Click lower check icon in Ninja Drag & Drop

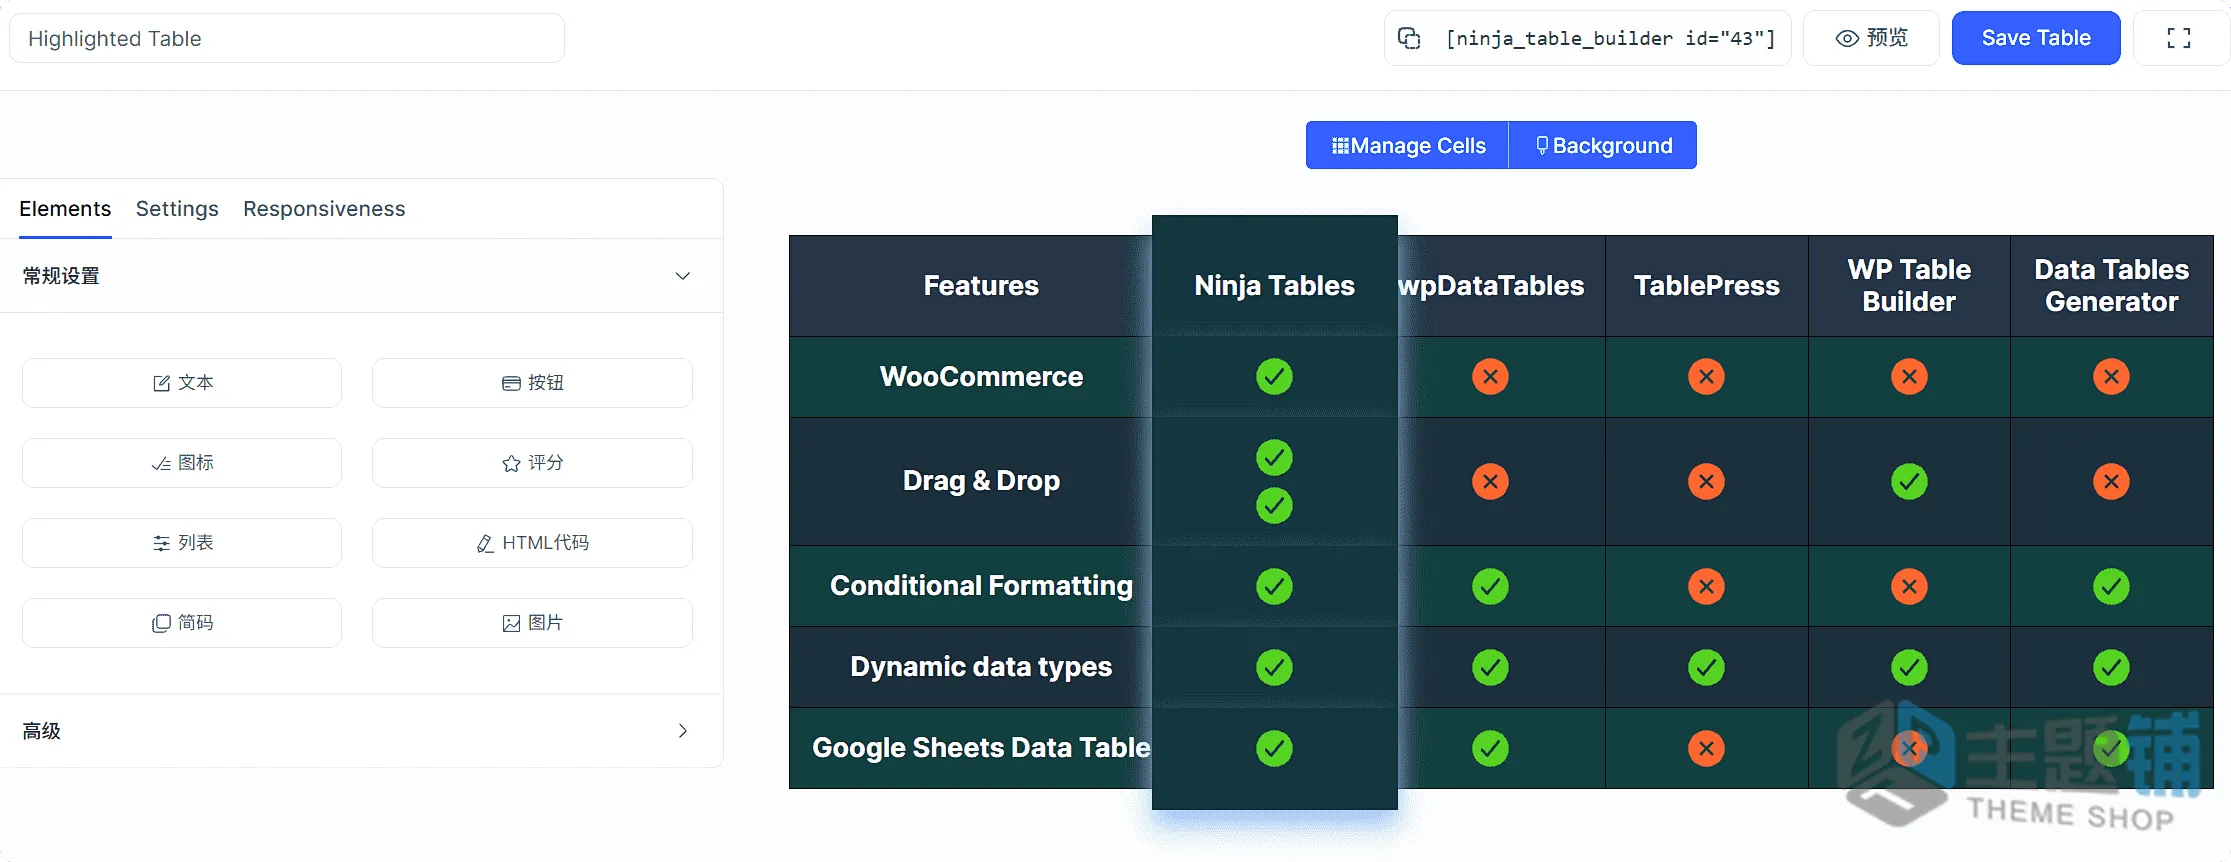coord(1274,506)
